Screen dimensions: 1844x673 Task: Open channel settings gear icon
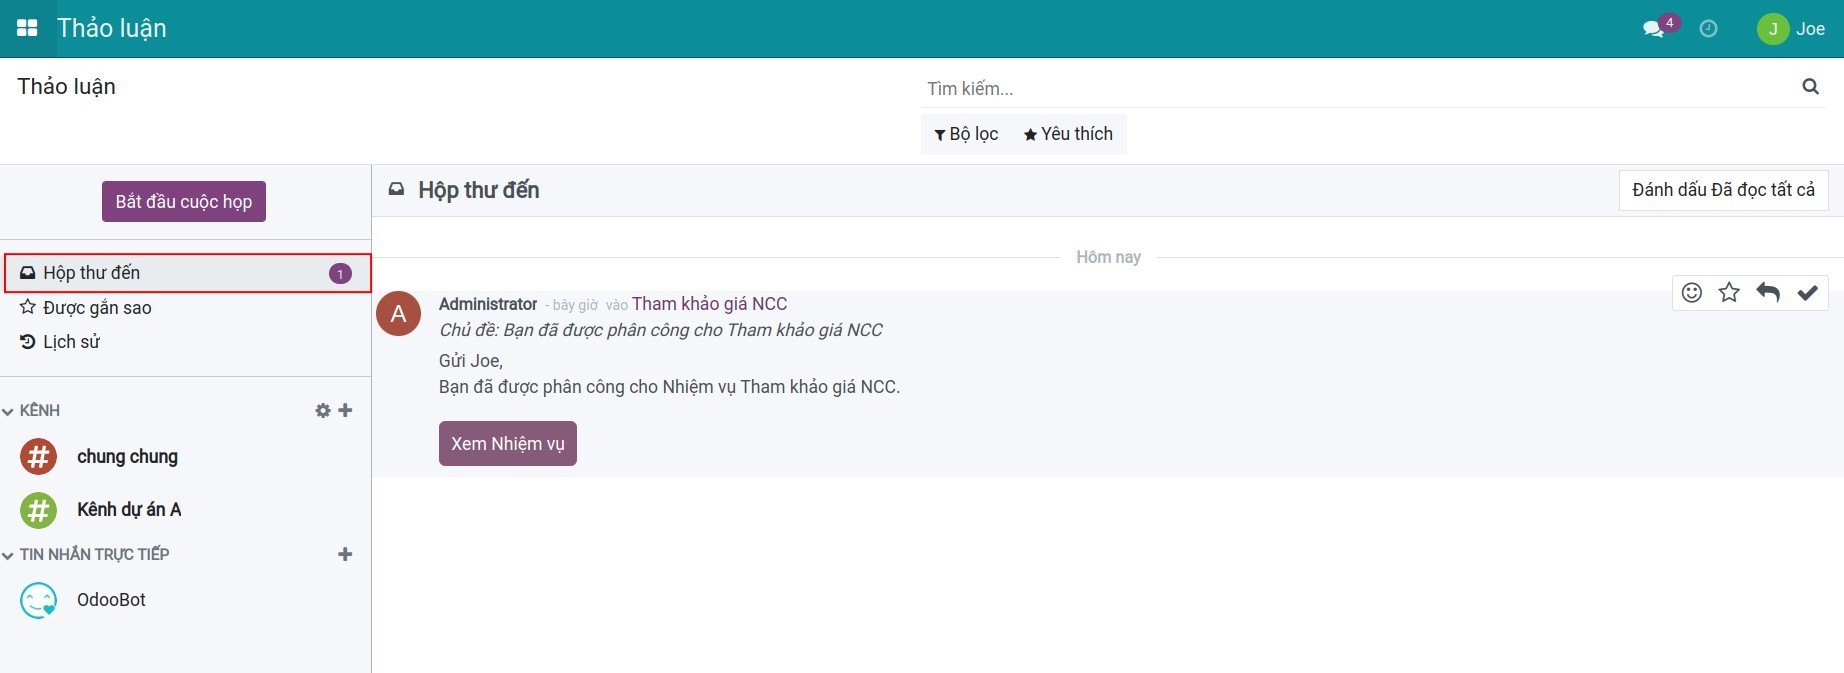pos(322,411)
